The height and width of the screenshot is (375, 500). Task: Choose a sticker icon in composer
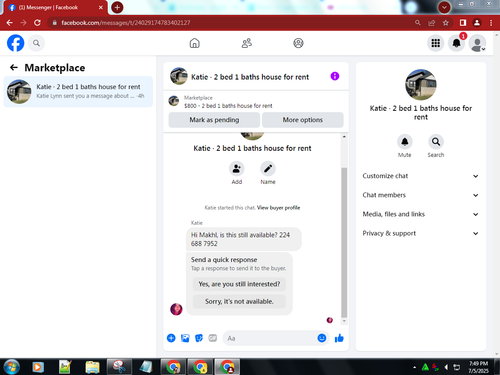[x=199, y=338]
